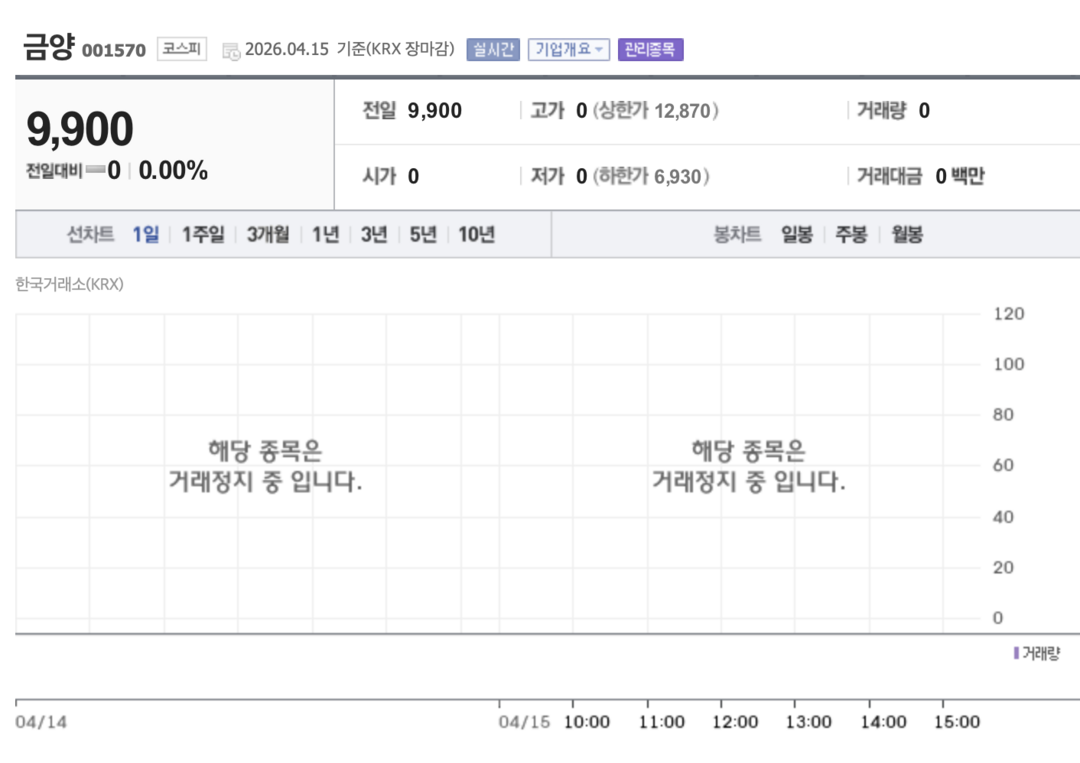This screenshot has width=1080, height=763.
Task: Click the 코스피 market badge
Action: (x=182, y=49)
